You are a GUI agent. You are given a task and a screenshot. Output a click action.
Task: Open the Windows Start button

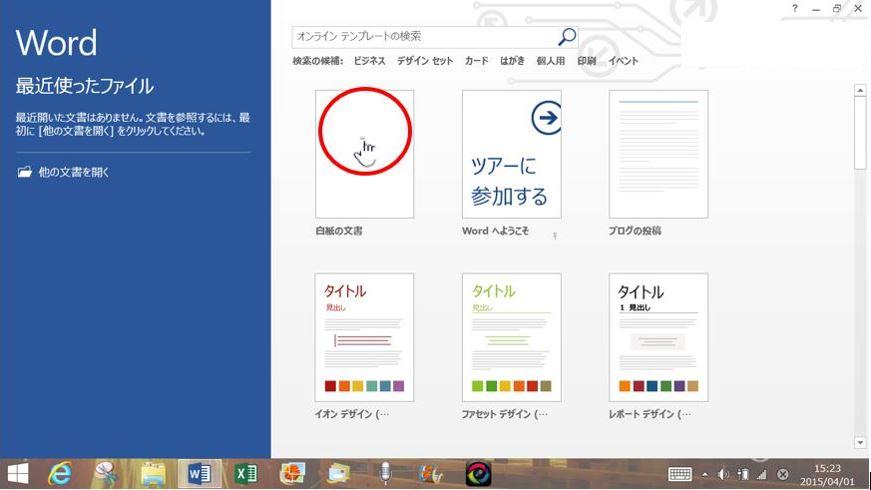18,474
